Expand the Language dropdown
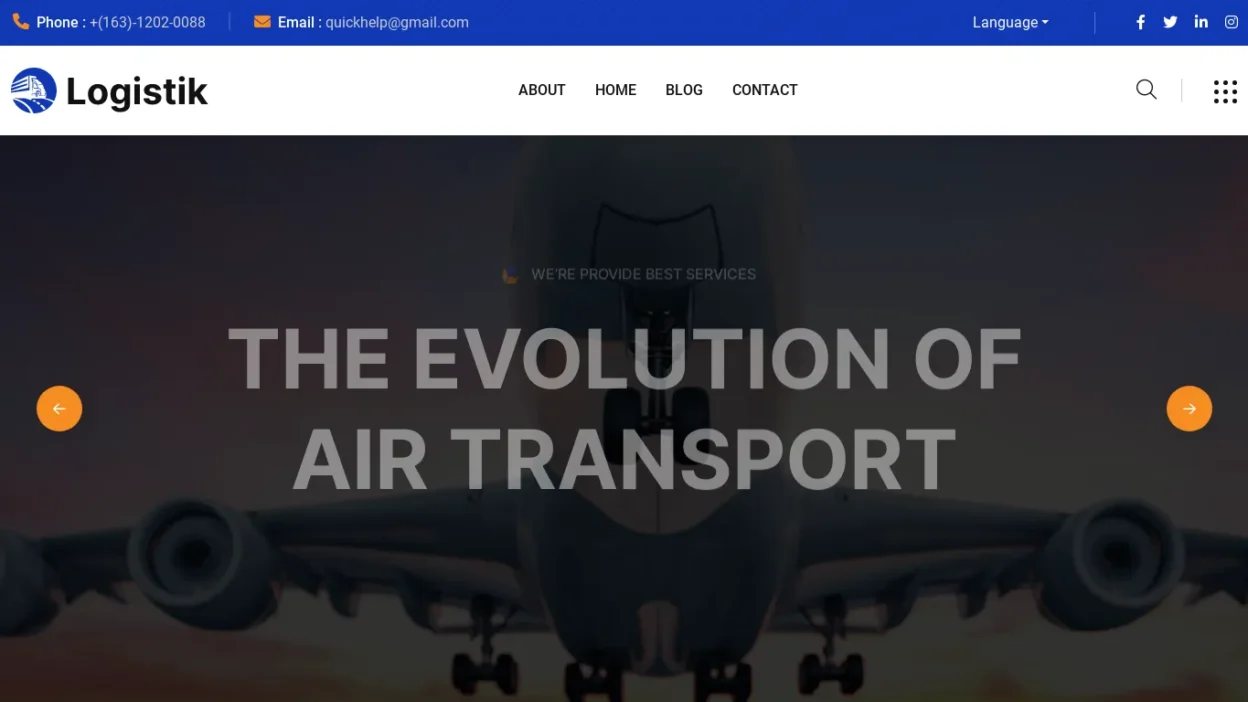This screenshot has width=1248, height=702. pyautogui.click(x=1010, y=22)
